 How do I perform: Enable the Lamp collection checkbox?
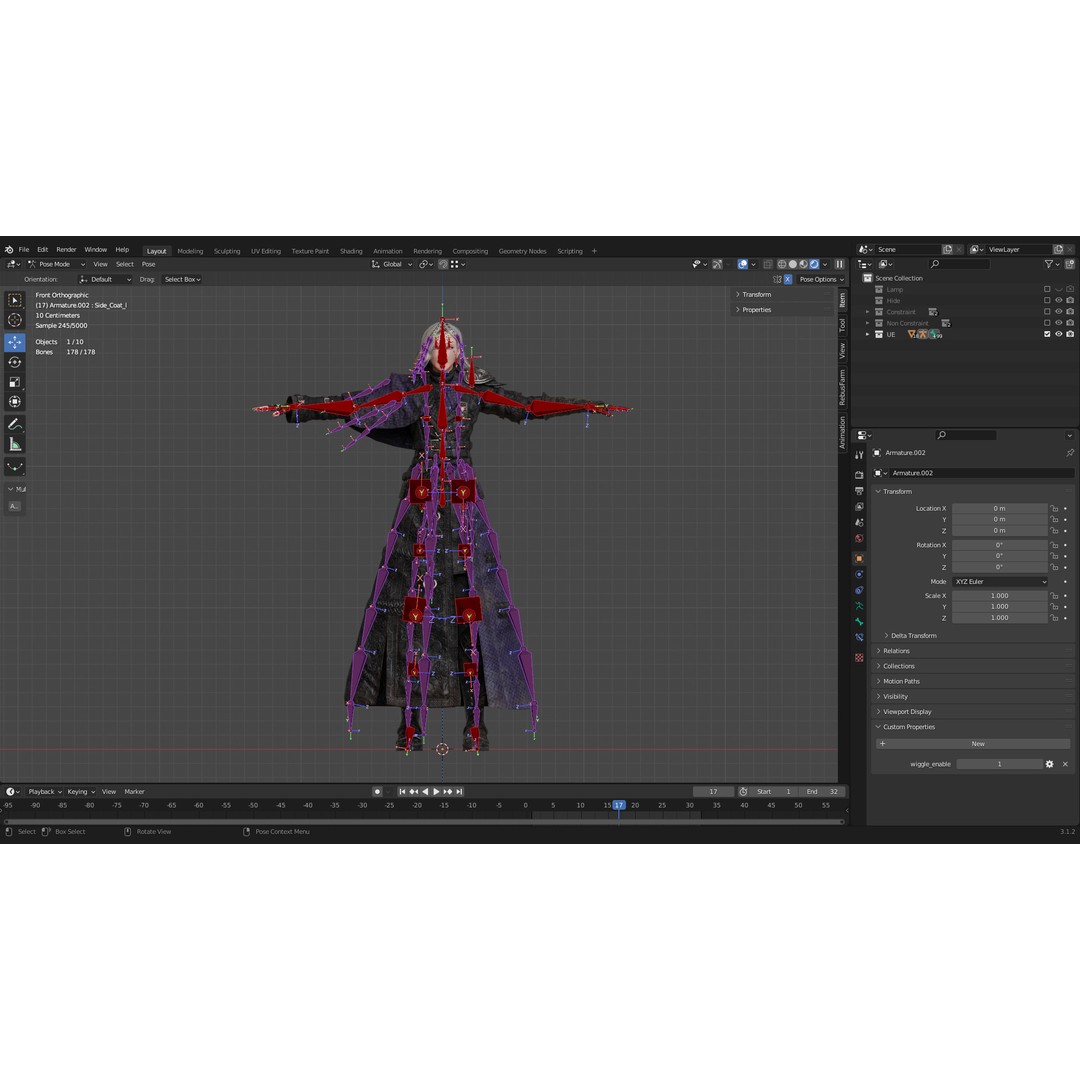pos(1047,289)
